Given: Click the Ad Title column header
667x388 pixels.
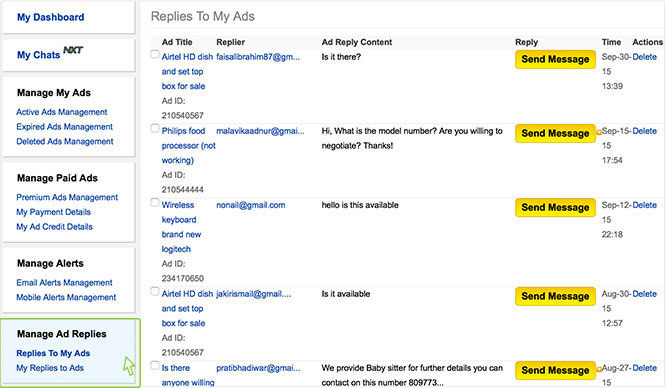Looking at the screenshot, I should click(177, 42).
